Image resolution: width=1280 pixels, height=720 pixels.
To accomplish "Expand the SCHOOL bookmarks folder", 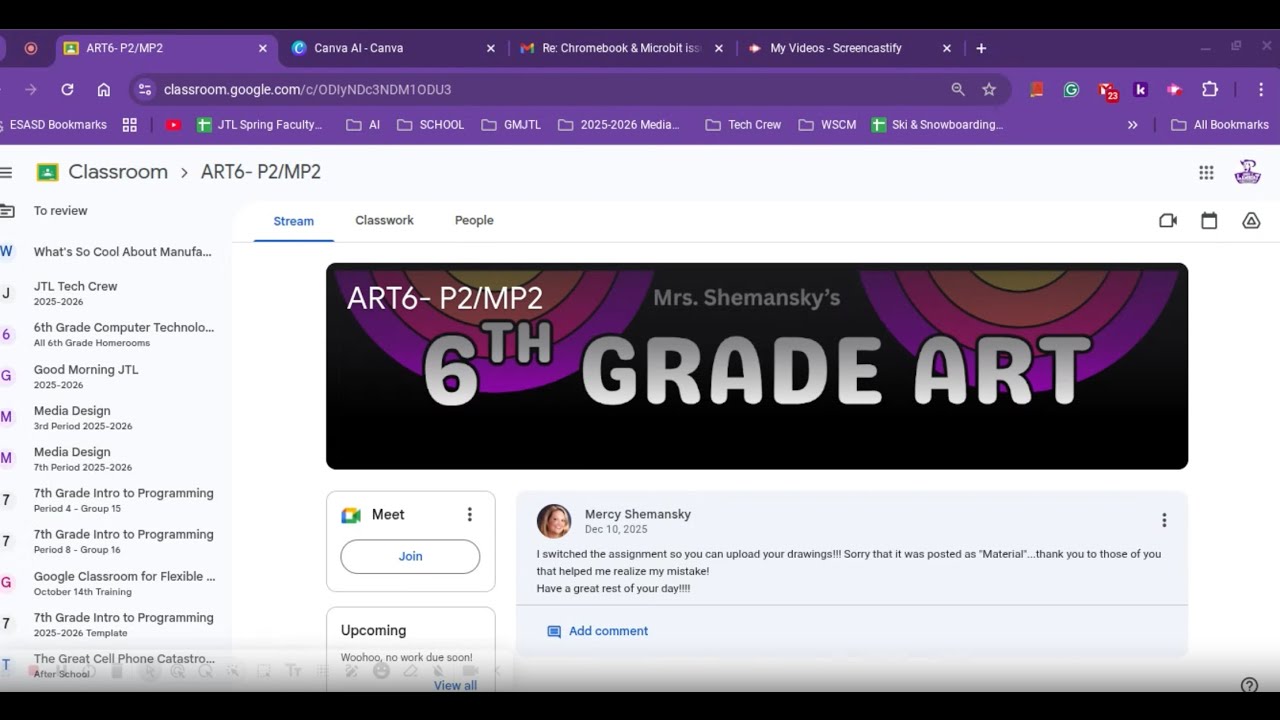I will pos(431,125).
